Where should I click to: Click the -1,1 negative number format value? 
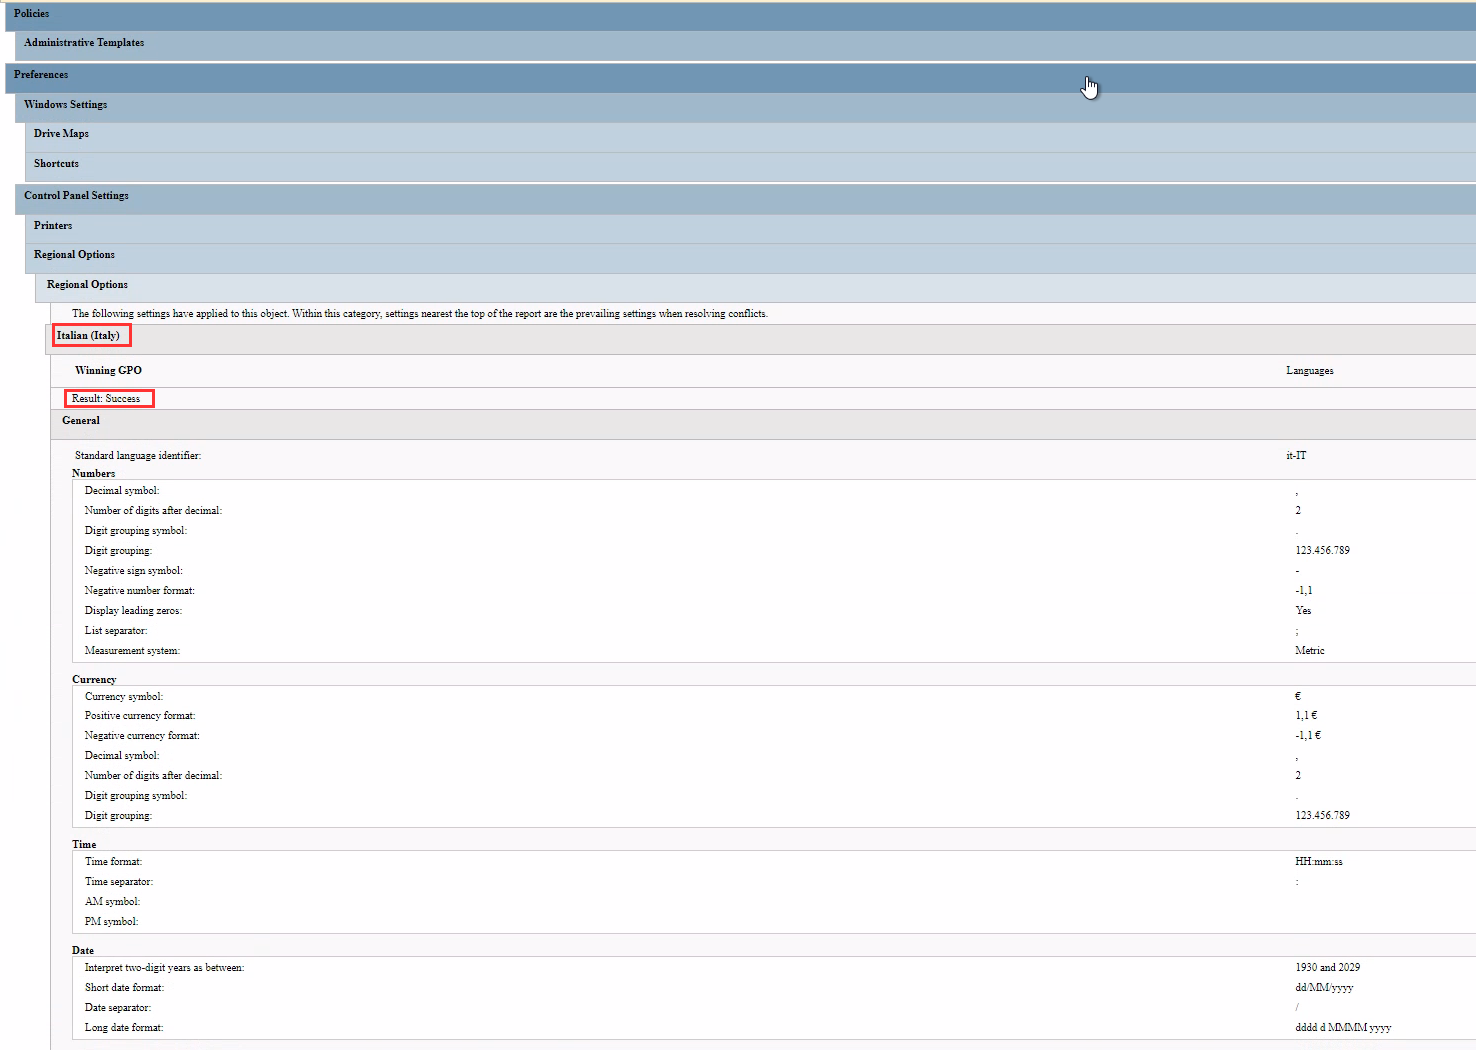click(x=1304, y=591)
